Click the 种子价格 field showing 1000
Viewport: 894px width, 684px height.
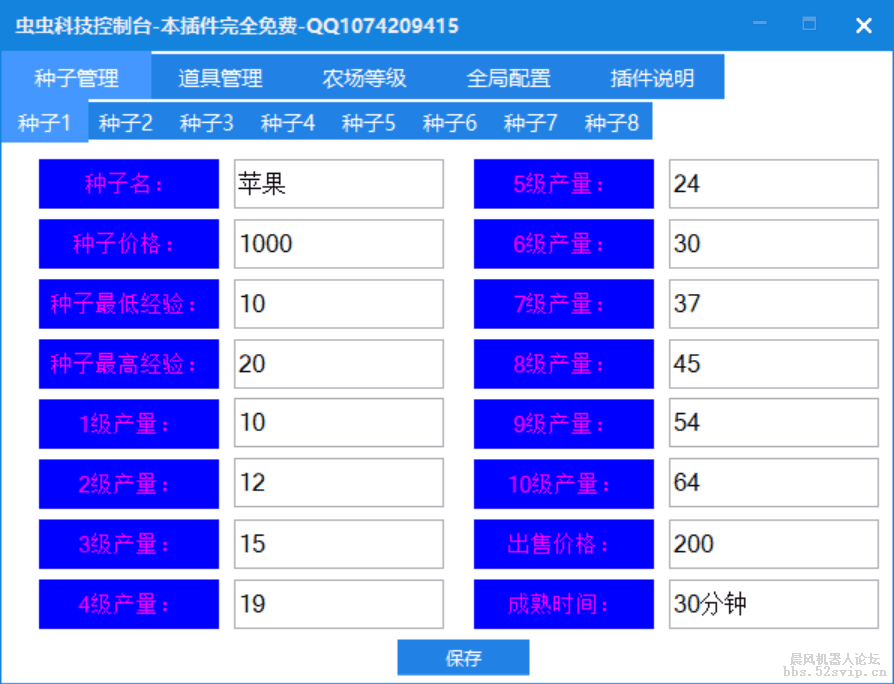(x=338, y=244)
